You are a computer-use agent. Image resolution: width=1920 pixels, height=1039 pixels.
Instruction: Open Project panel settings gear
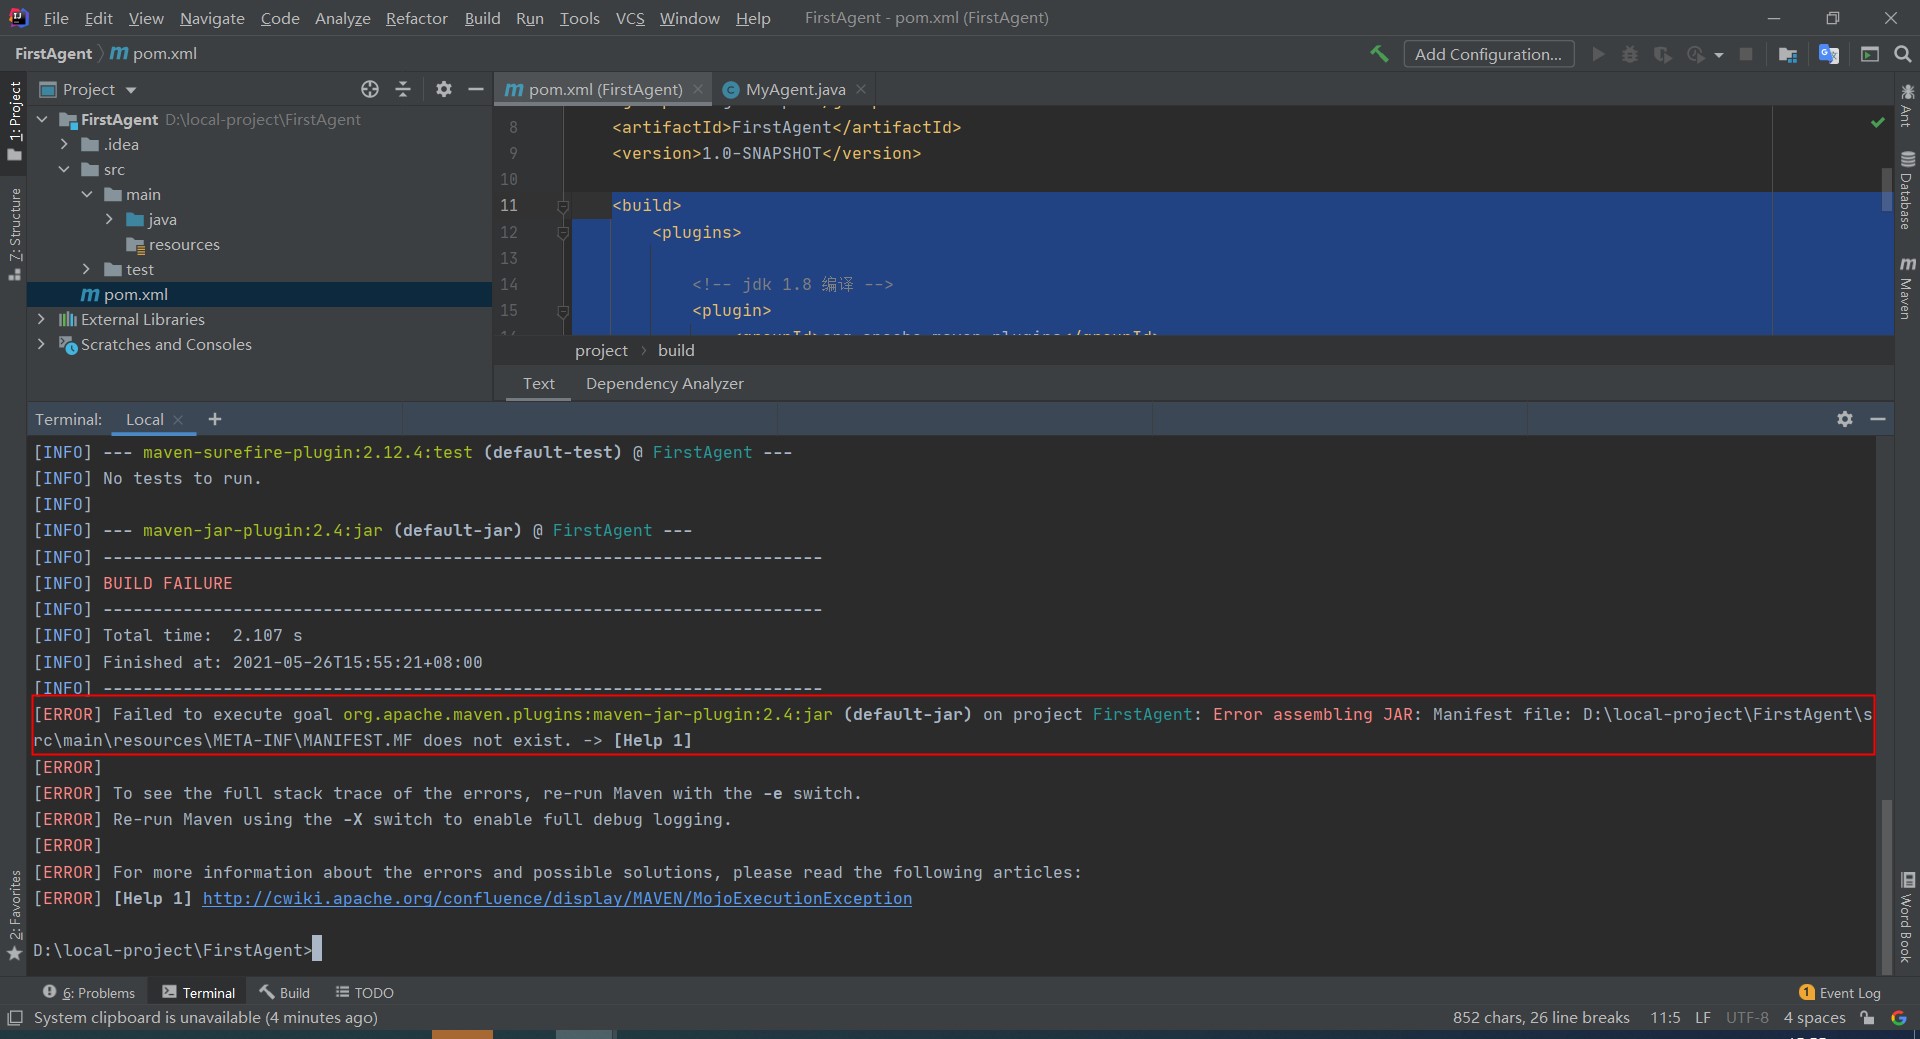444,89
